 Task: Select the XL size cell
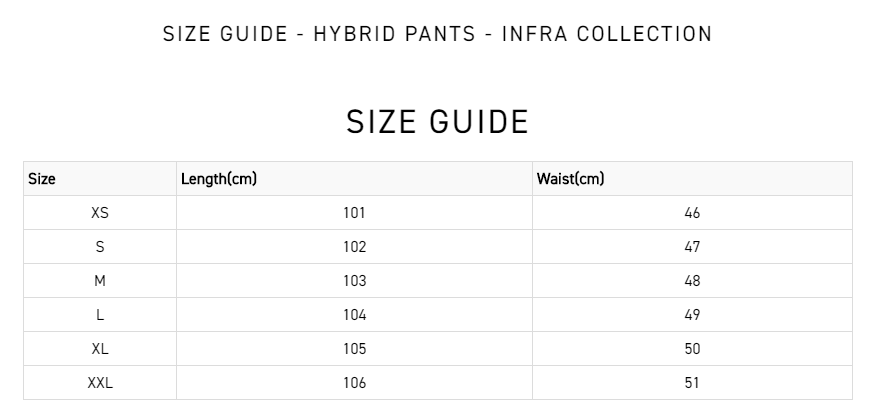pos(100,349)
